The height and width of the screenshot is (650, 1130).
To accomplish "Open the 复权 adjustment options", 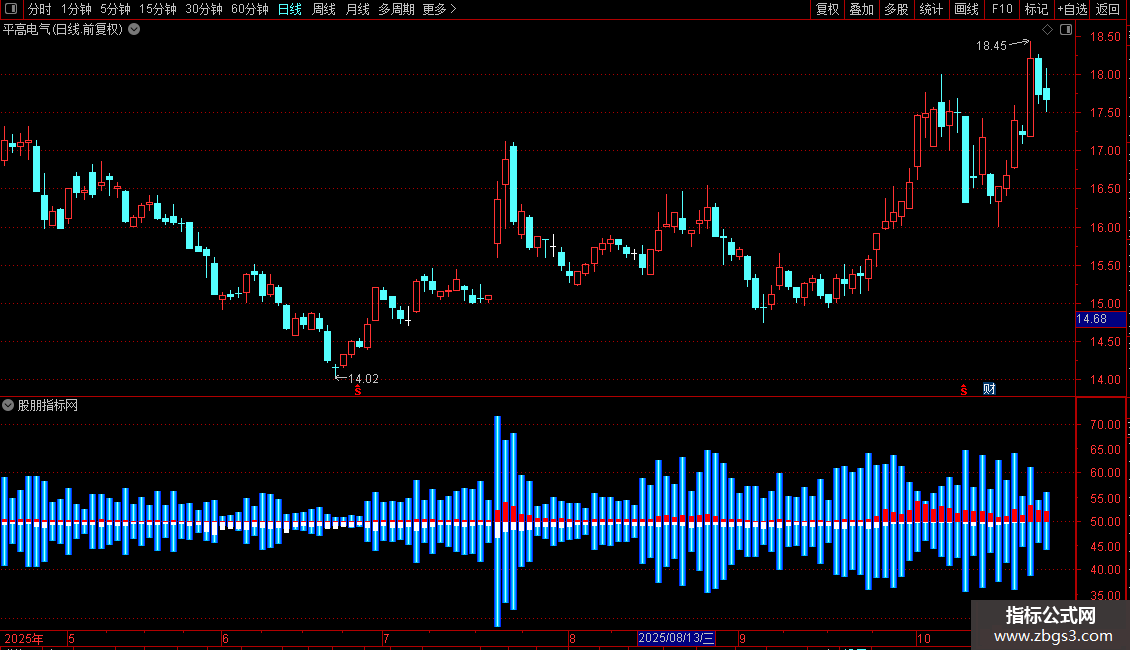I will (827, 9).
